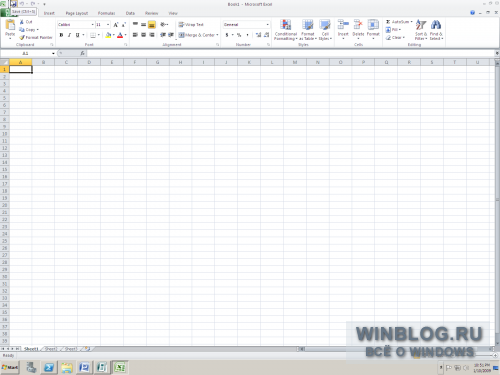Open the Excel icon on Windows taskbar
500x375 pixels.
120,367
